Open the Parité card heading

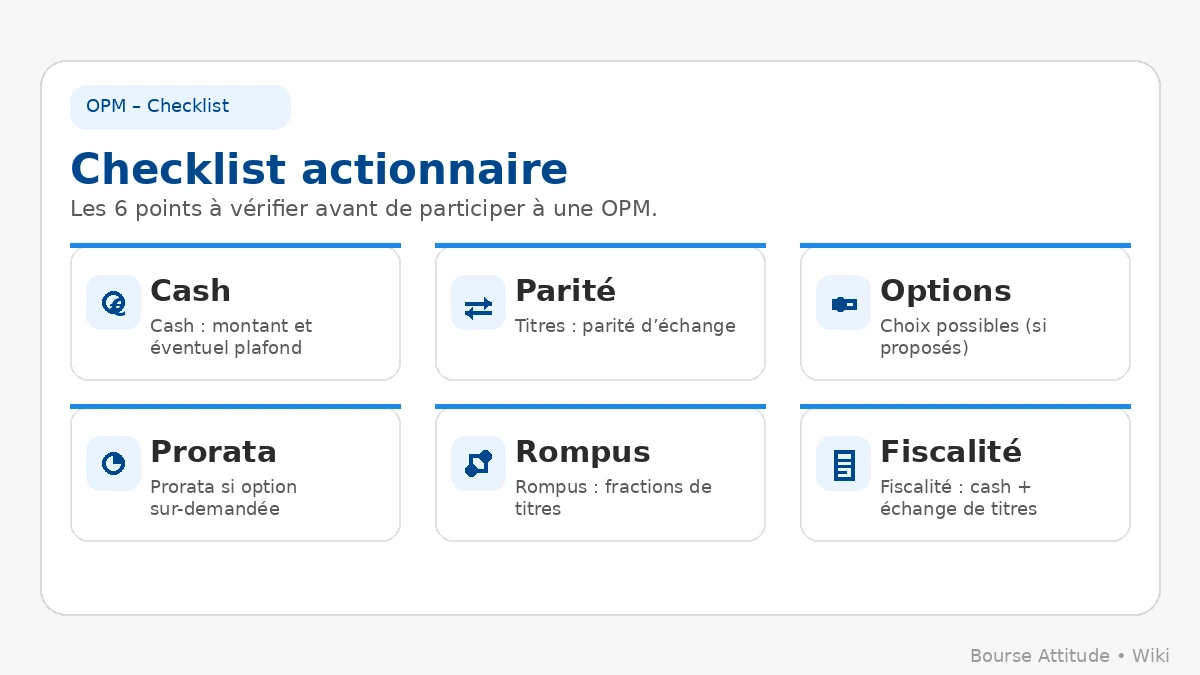(565, 291)
